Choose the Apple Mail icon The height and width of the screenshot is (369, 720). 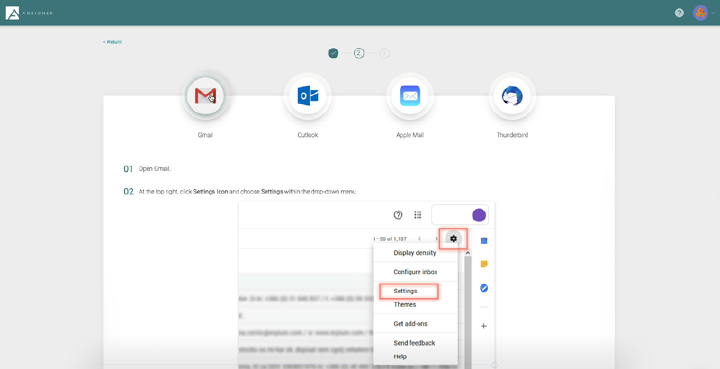[x=410, y=96]
